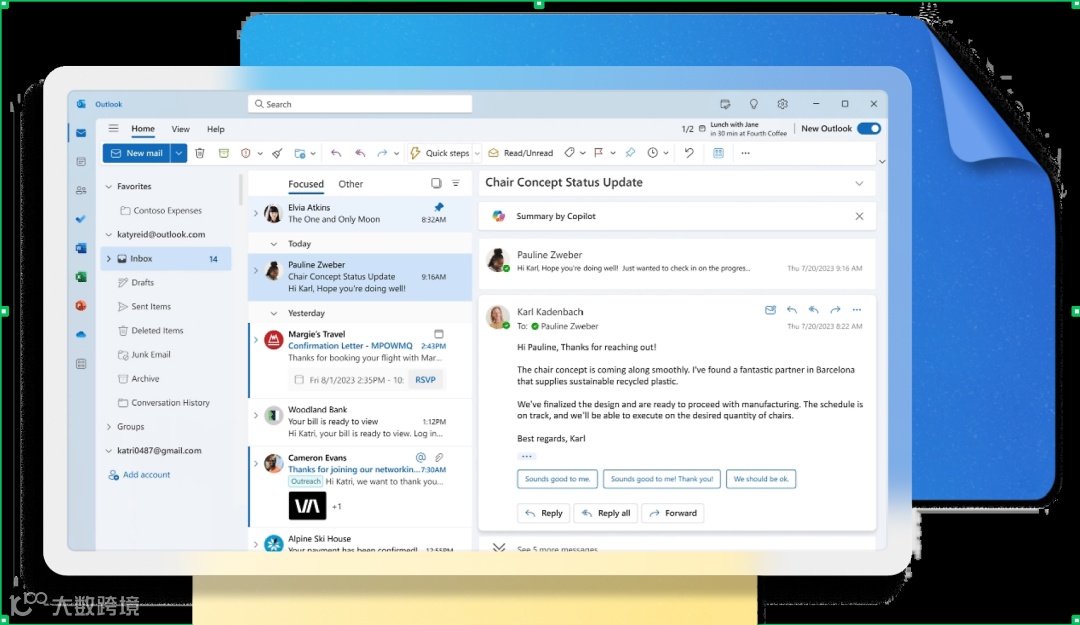
Task: Click the select-all checkbox icon above message list
Action: click(x=436, y=183)
